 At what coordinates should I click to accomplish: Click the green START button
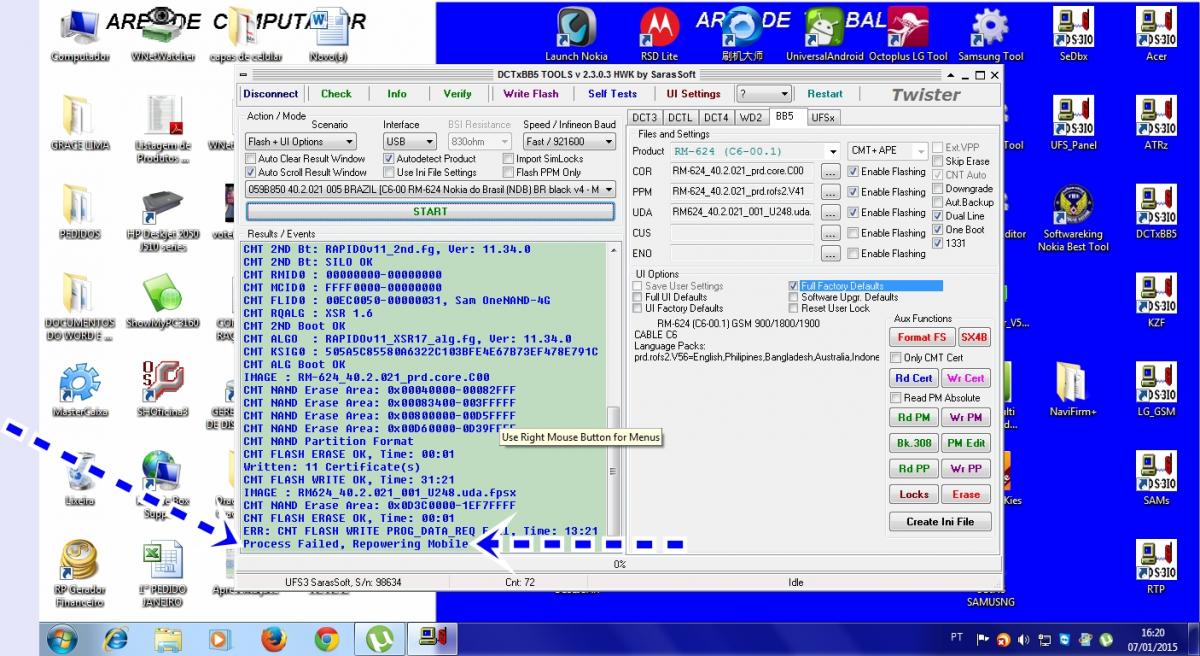click(430, 212)
